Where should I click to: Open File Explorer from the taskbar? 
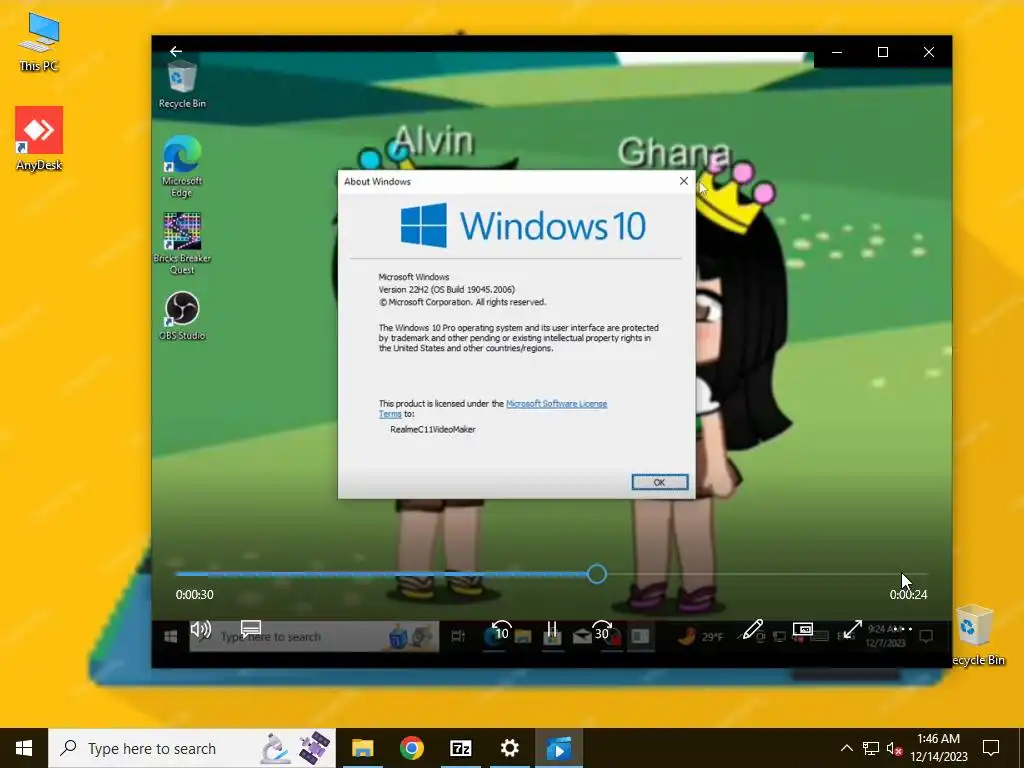362,748
